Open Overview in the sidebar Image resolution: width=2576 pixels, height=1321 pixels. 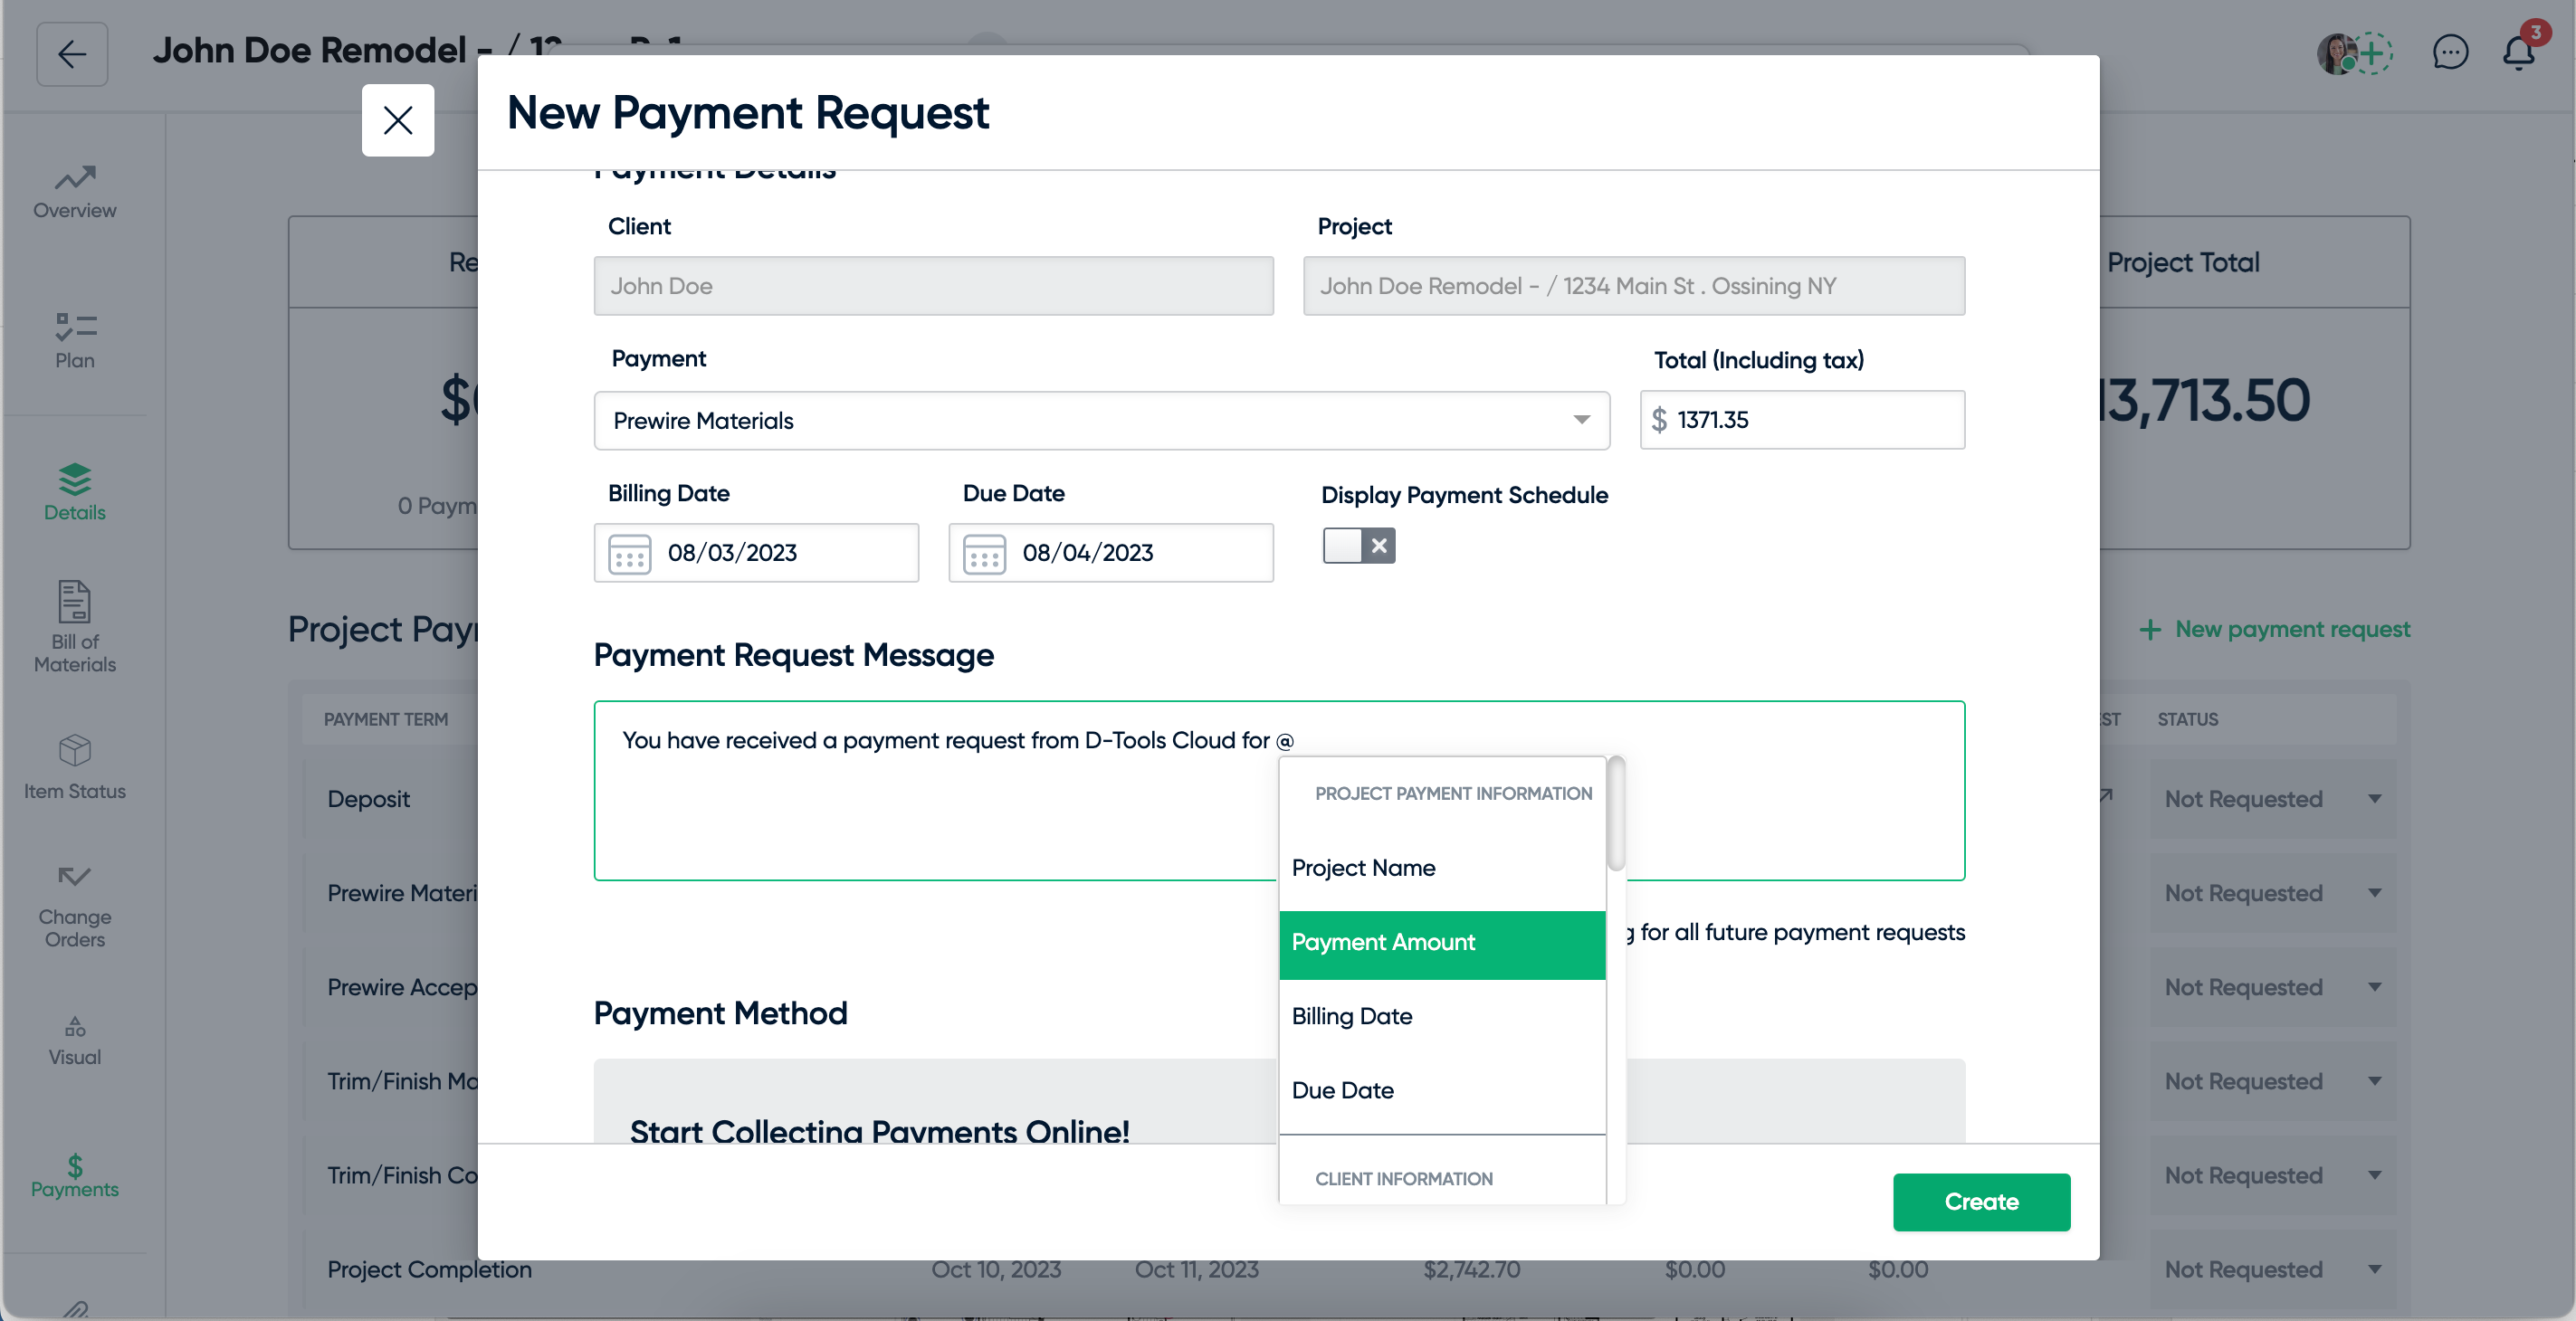(x=75, y=192)
